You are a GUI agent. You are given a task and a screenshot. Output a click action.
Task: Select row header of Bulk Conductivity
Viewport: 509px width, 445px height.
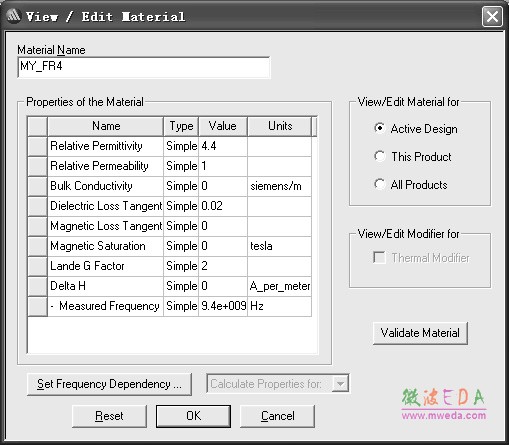[x=37, y=186]
